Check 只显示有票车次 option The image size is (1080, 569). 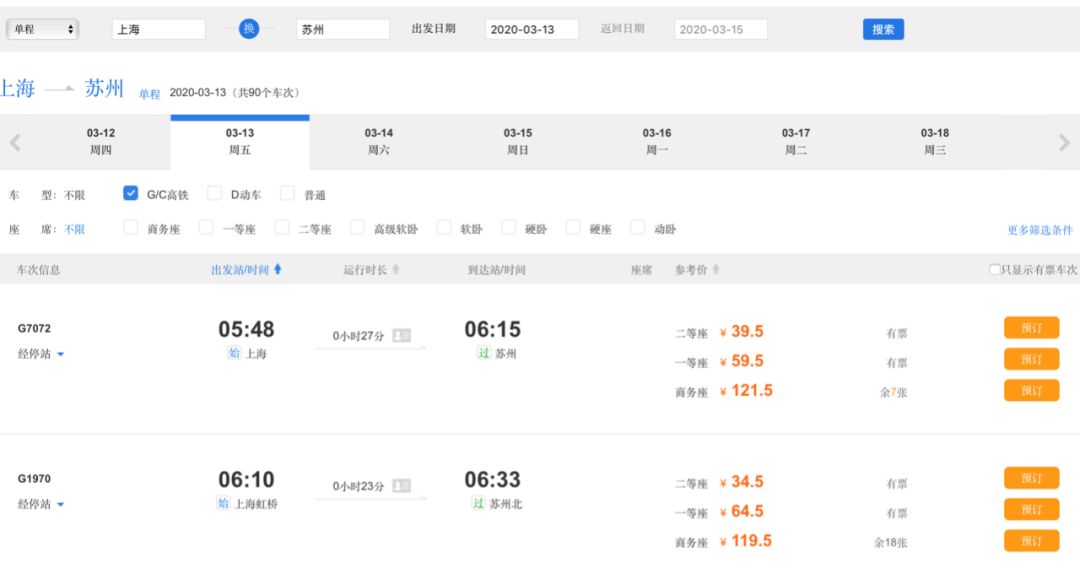[x=994, y=270]
